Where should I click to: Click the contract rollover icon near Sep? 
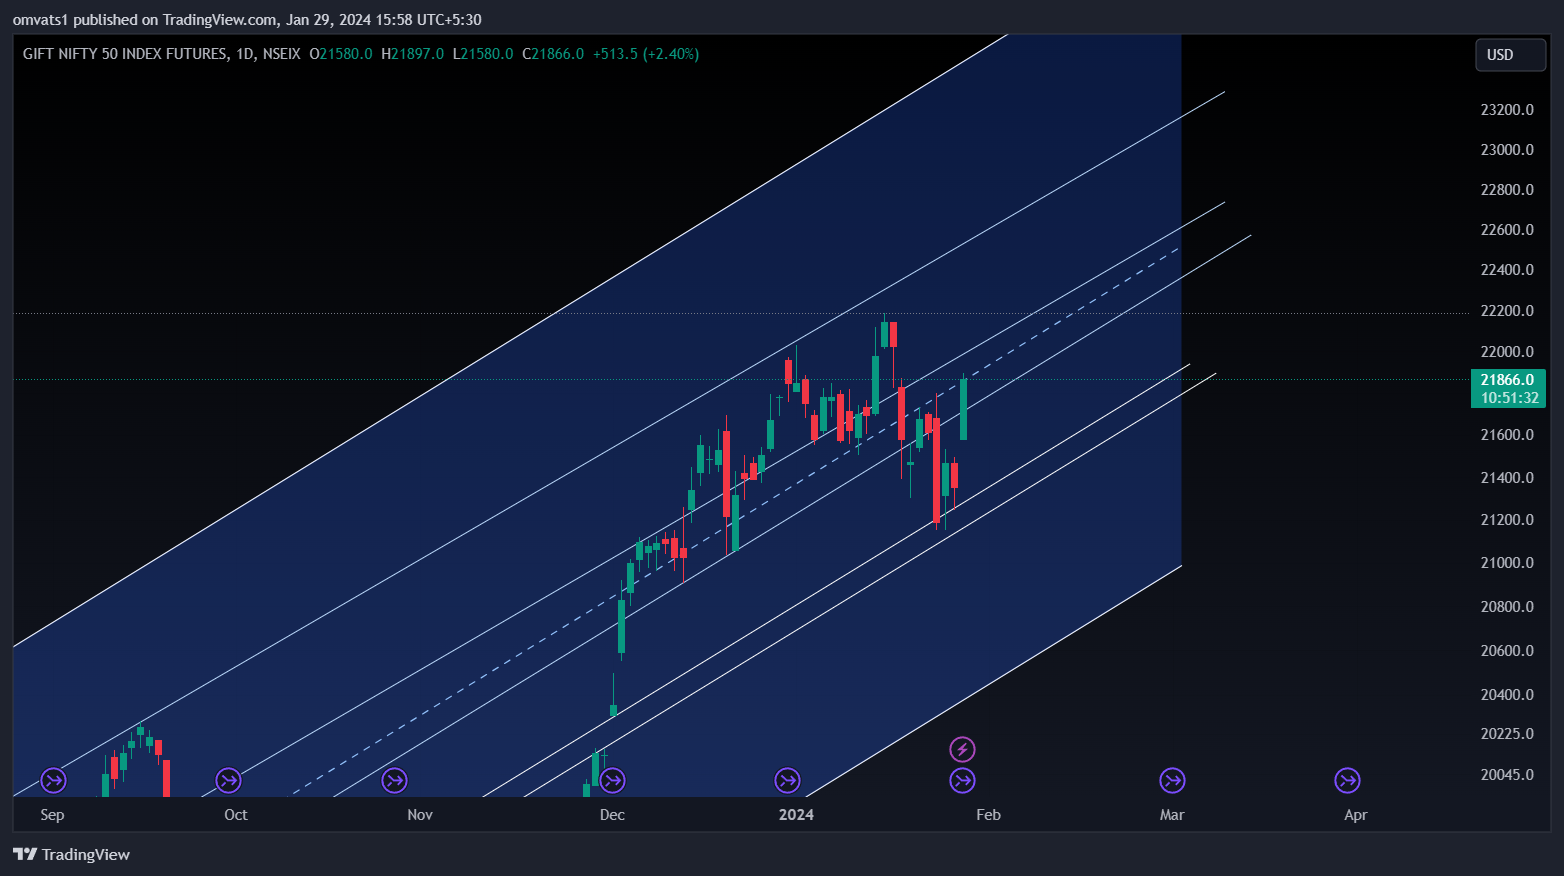[x=53, y=780]
